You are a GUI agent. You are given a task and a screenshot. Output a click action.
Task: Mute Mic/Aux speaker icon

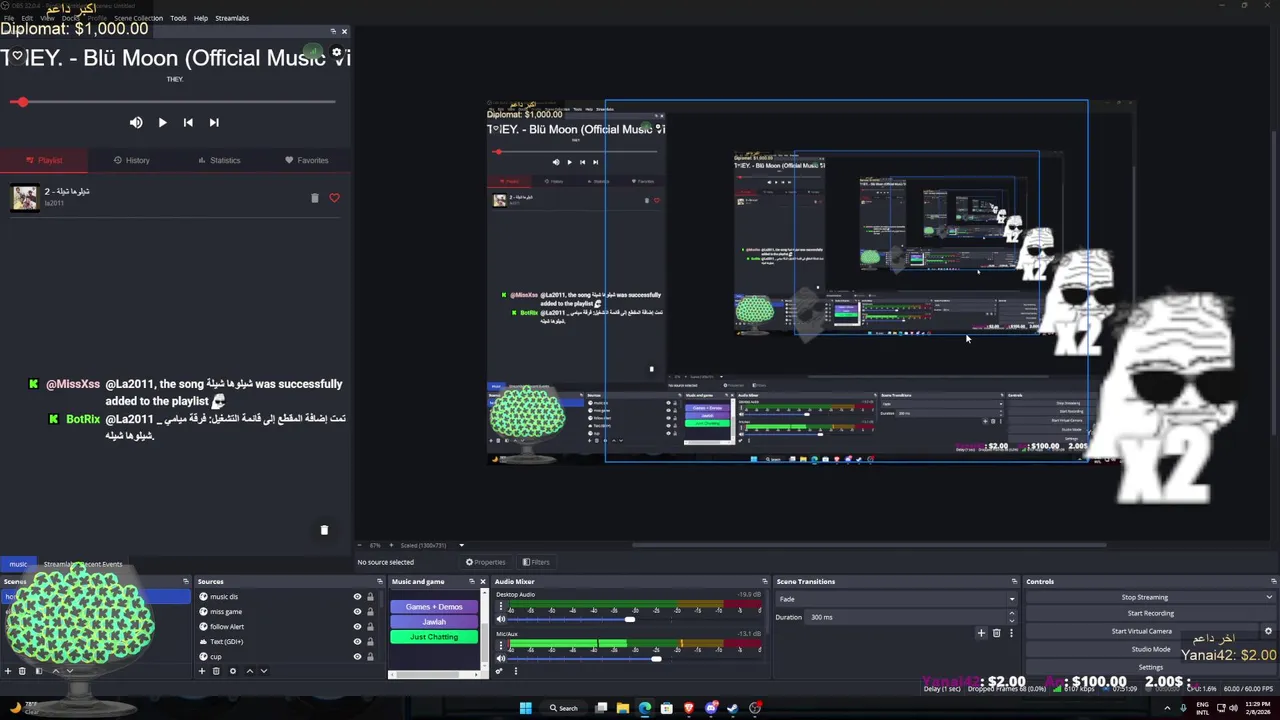click(x=501, y=659)
